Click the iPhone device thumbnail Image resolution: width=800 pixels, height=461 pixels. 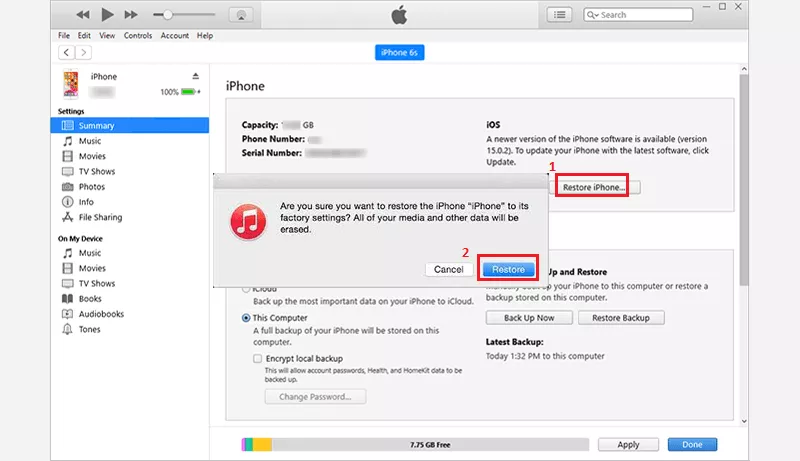pos(71,84)
